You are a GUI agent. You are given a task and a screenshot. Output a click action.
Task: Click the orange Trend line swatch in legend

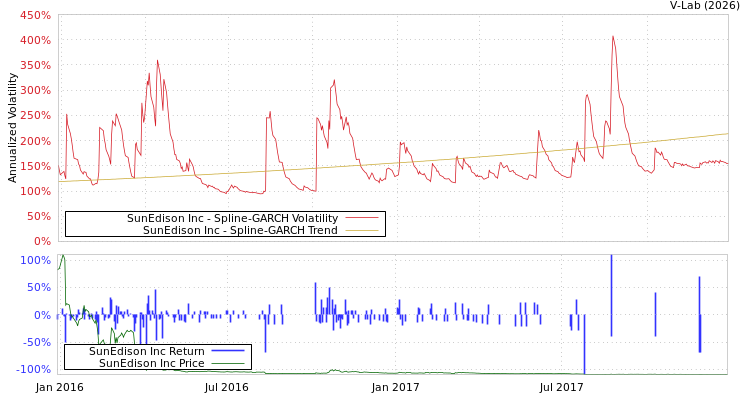point(362,230)
